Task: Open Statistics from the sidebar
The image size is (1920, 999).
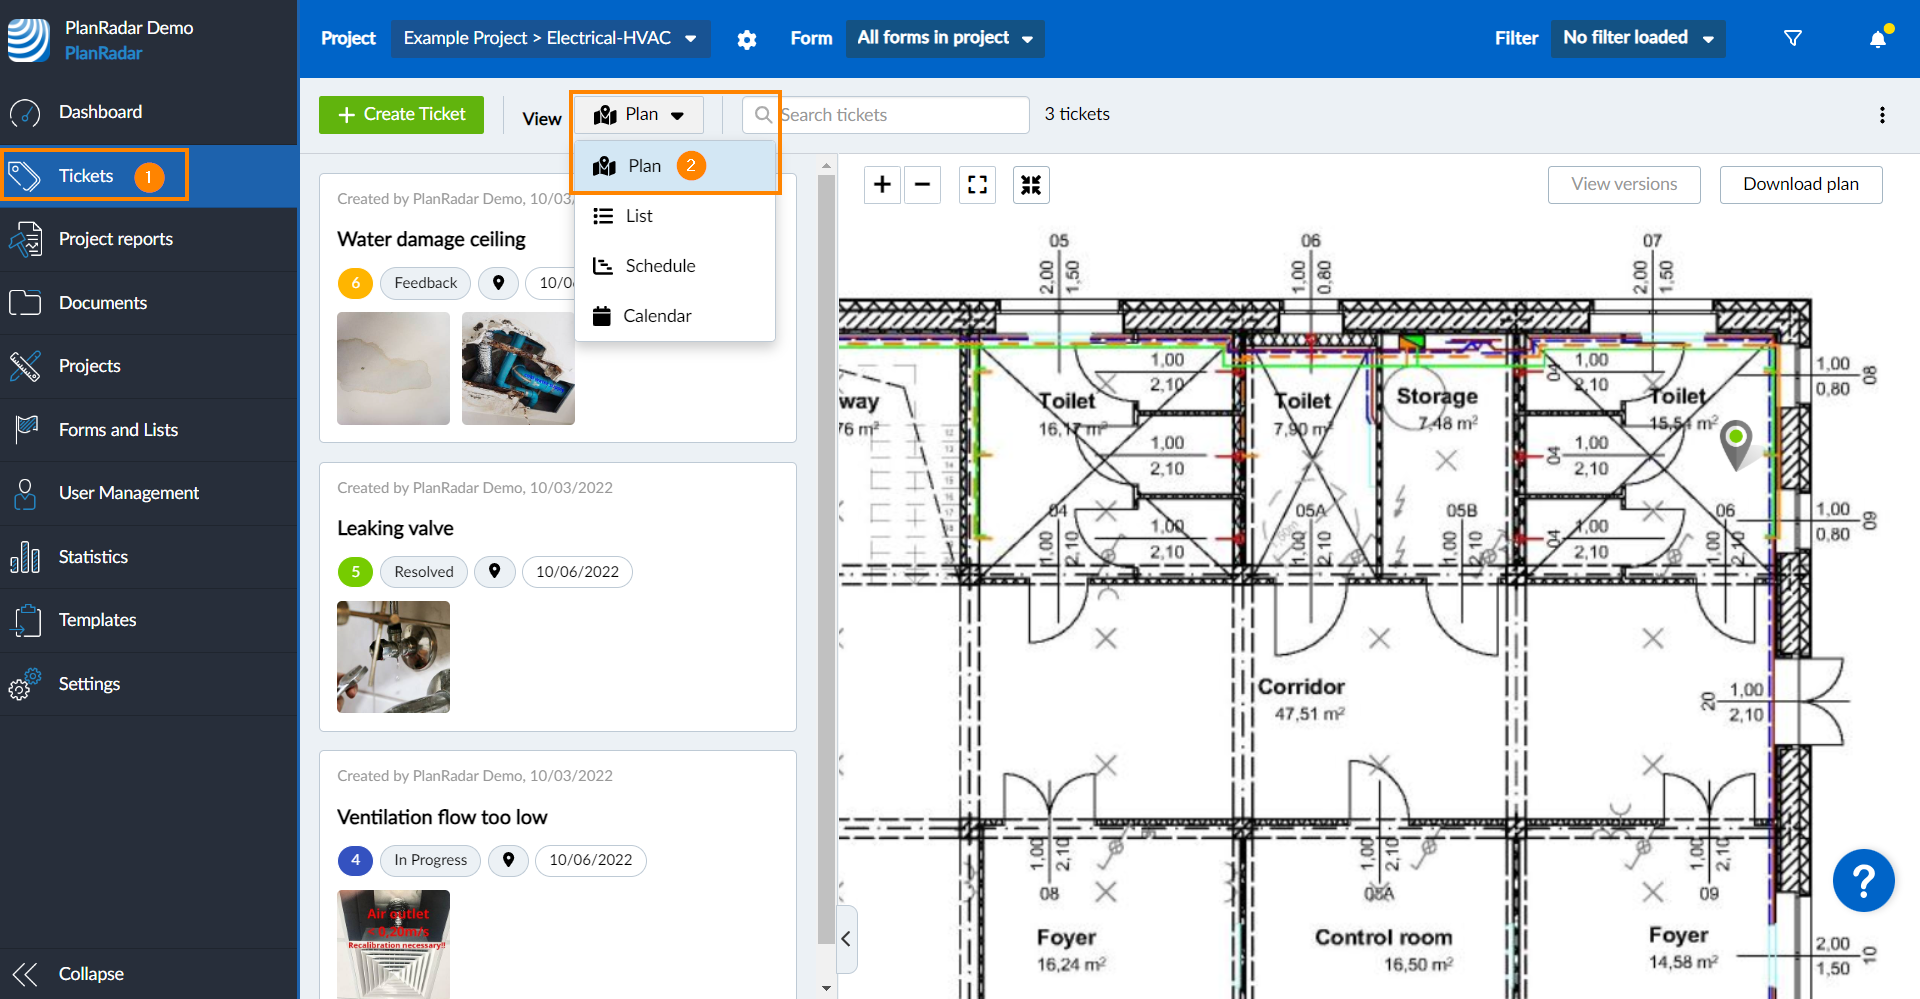Action: [x=93, y=556]
